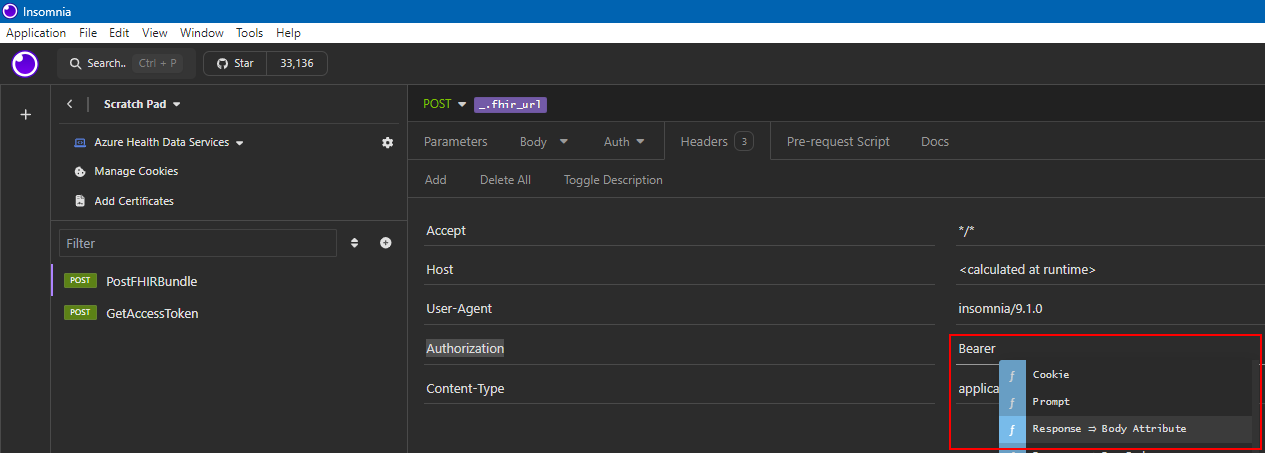Open the View menu
The image size is (1265, 453).
tap(154, 33)
